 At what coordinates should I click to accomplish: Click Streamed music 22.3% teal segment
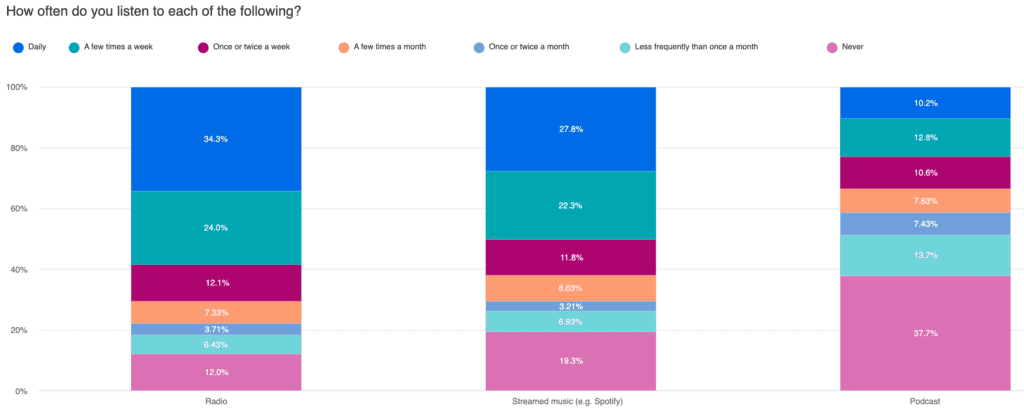[570, 205]
